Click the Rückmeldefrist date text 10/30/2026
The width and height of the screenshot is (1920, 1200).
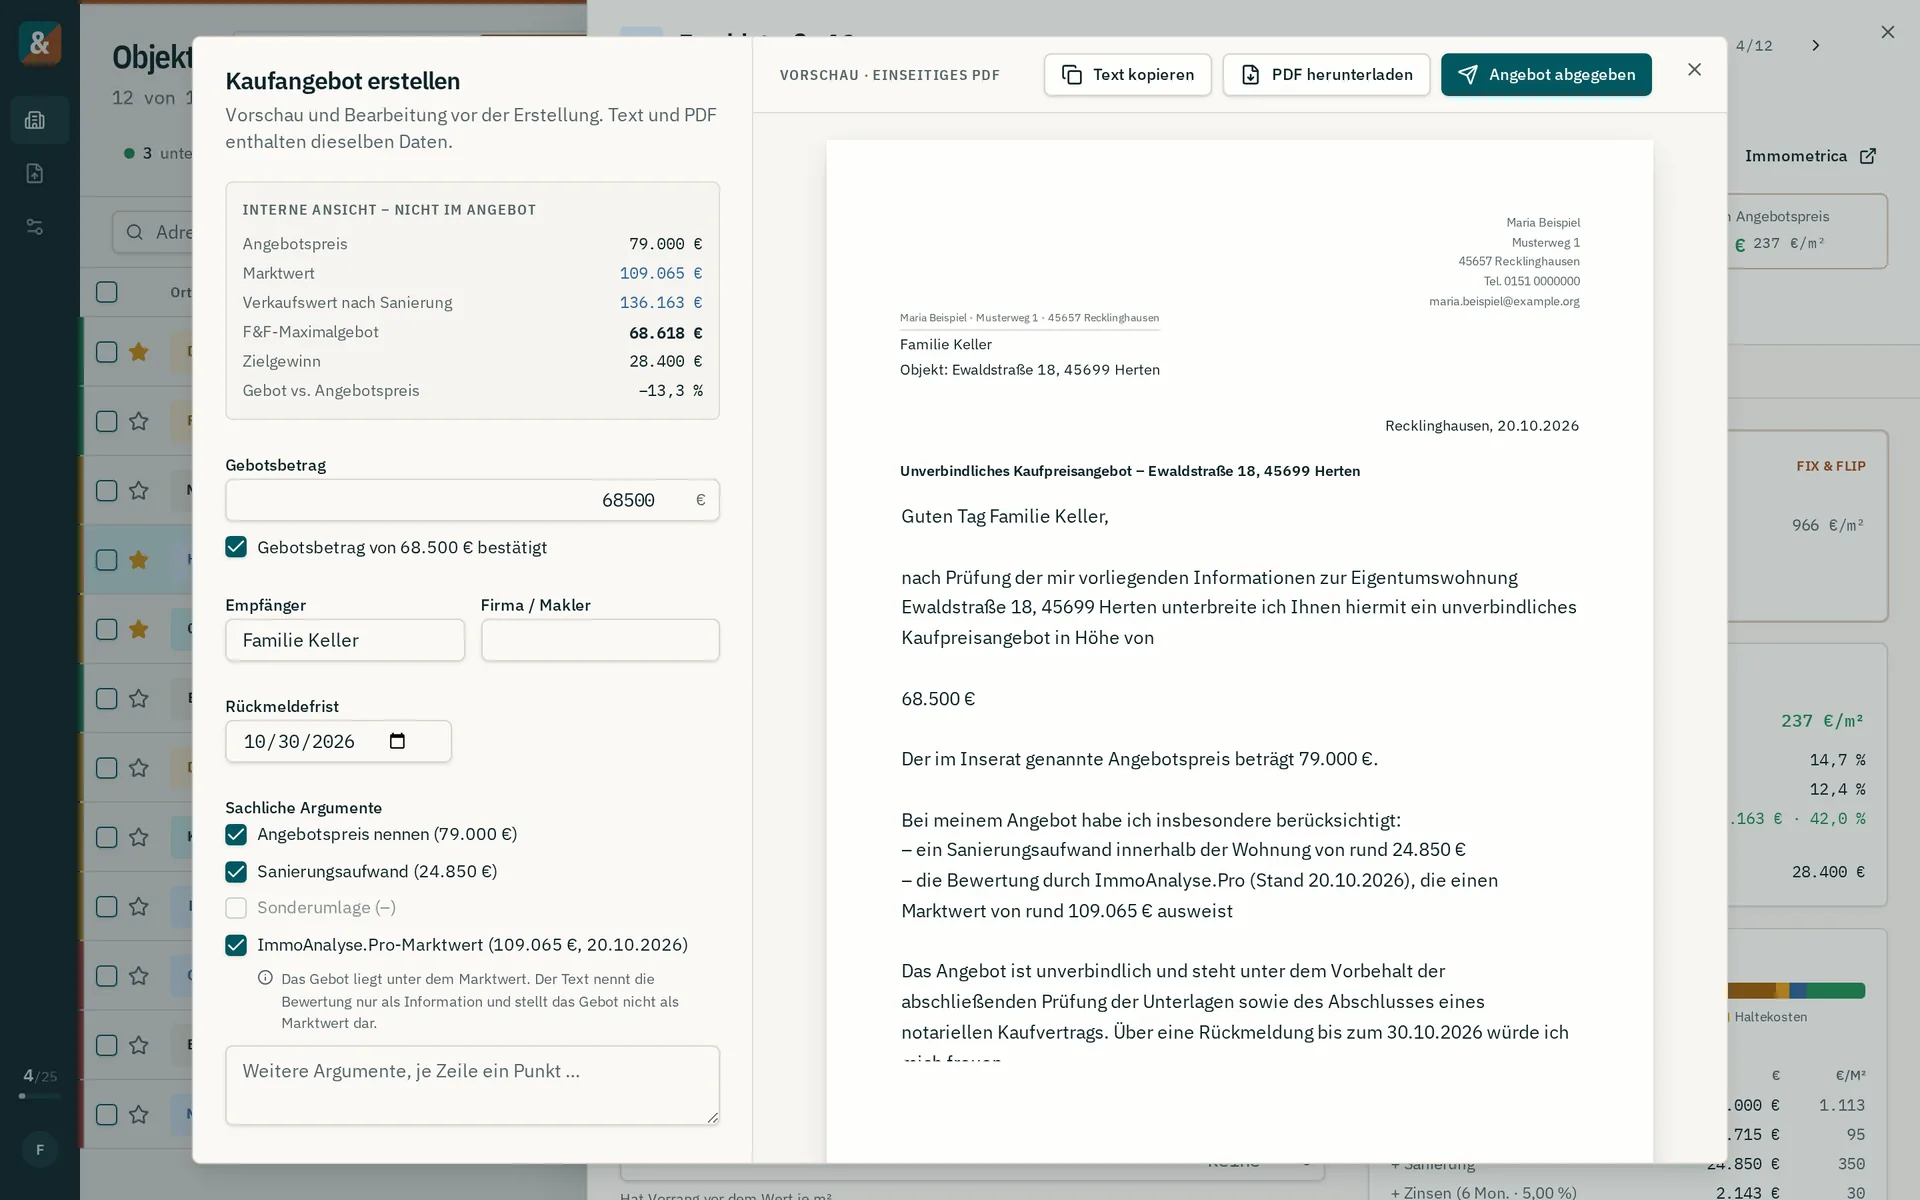point(299,742)
